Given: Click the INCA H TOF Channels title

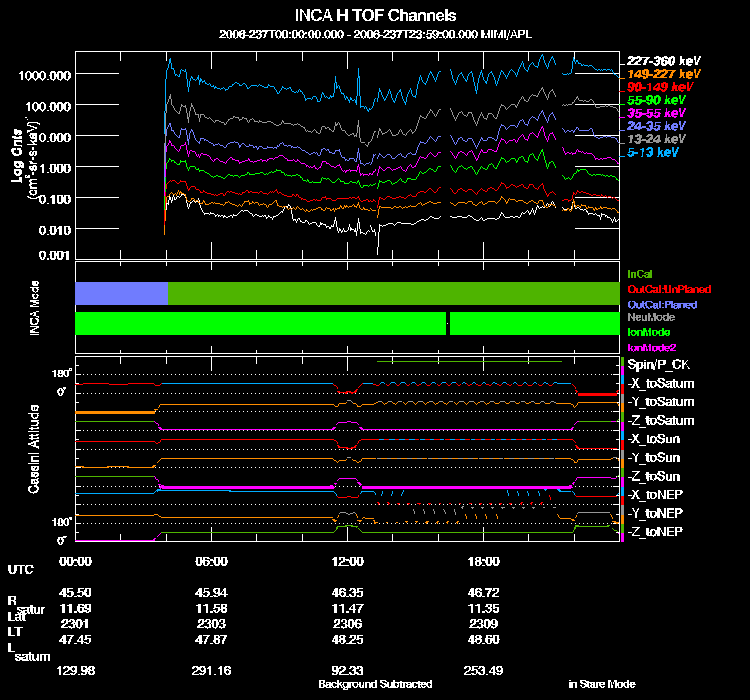Looking at the screenshot, I should [375, 15].
